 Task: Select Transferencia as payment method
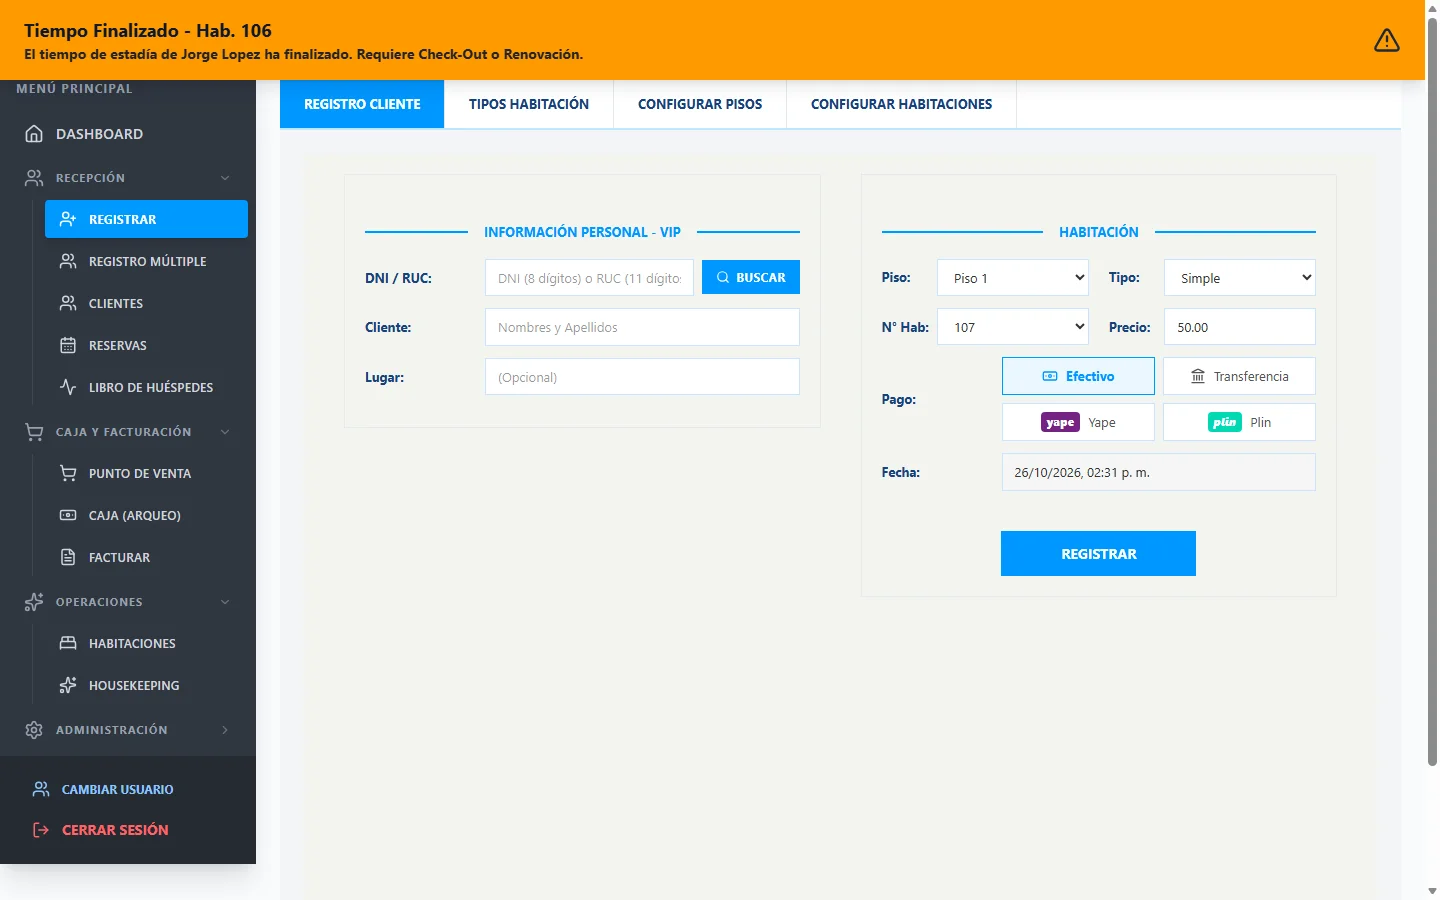pos(1239,376)
